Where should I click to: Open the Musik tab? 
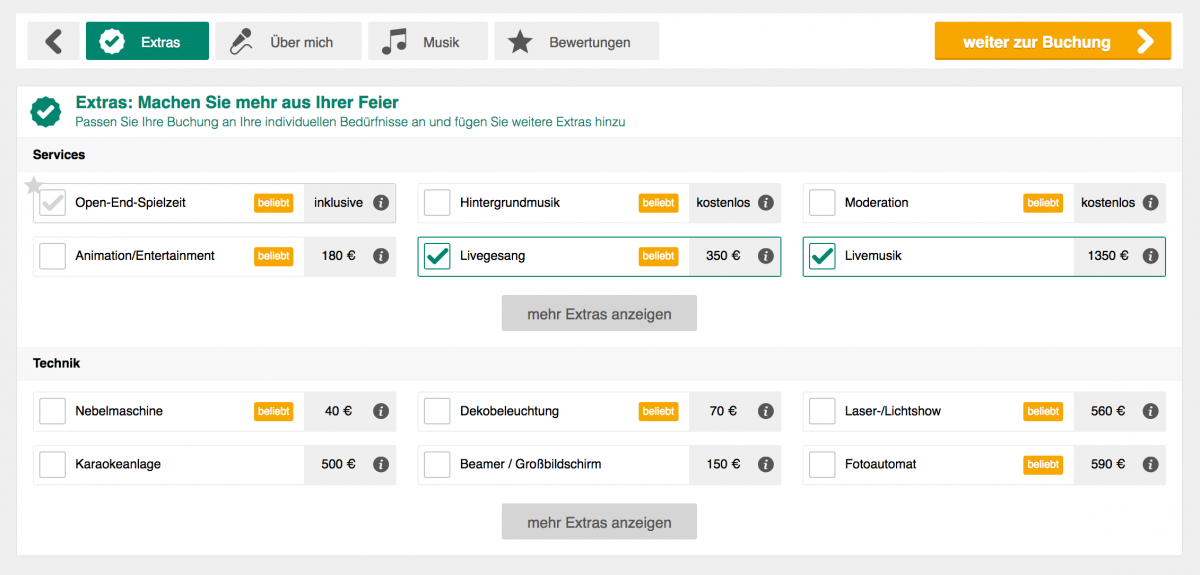coord(428,41)
